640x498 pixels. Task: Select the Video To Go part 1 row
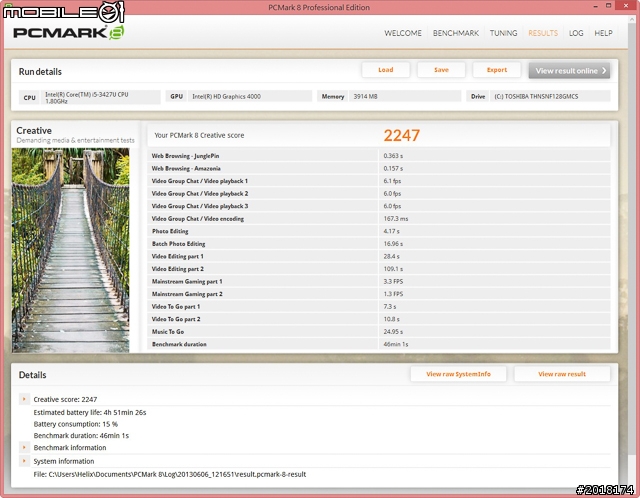378,307
